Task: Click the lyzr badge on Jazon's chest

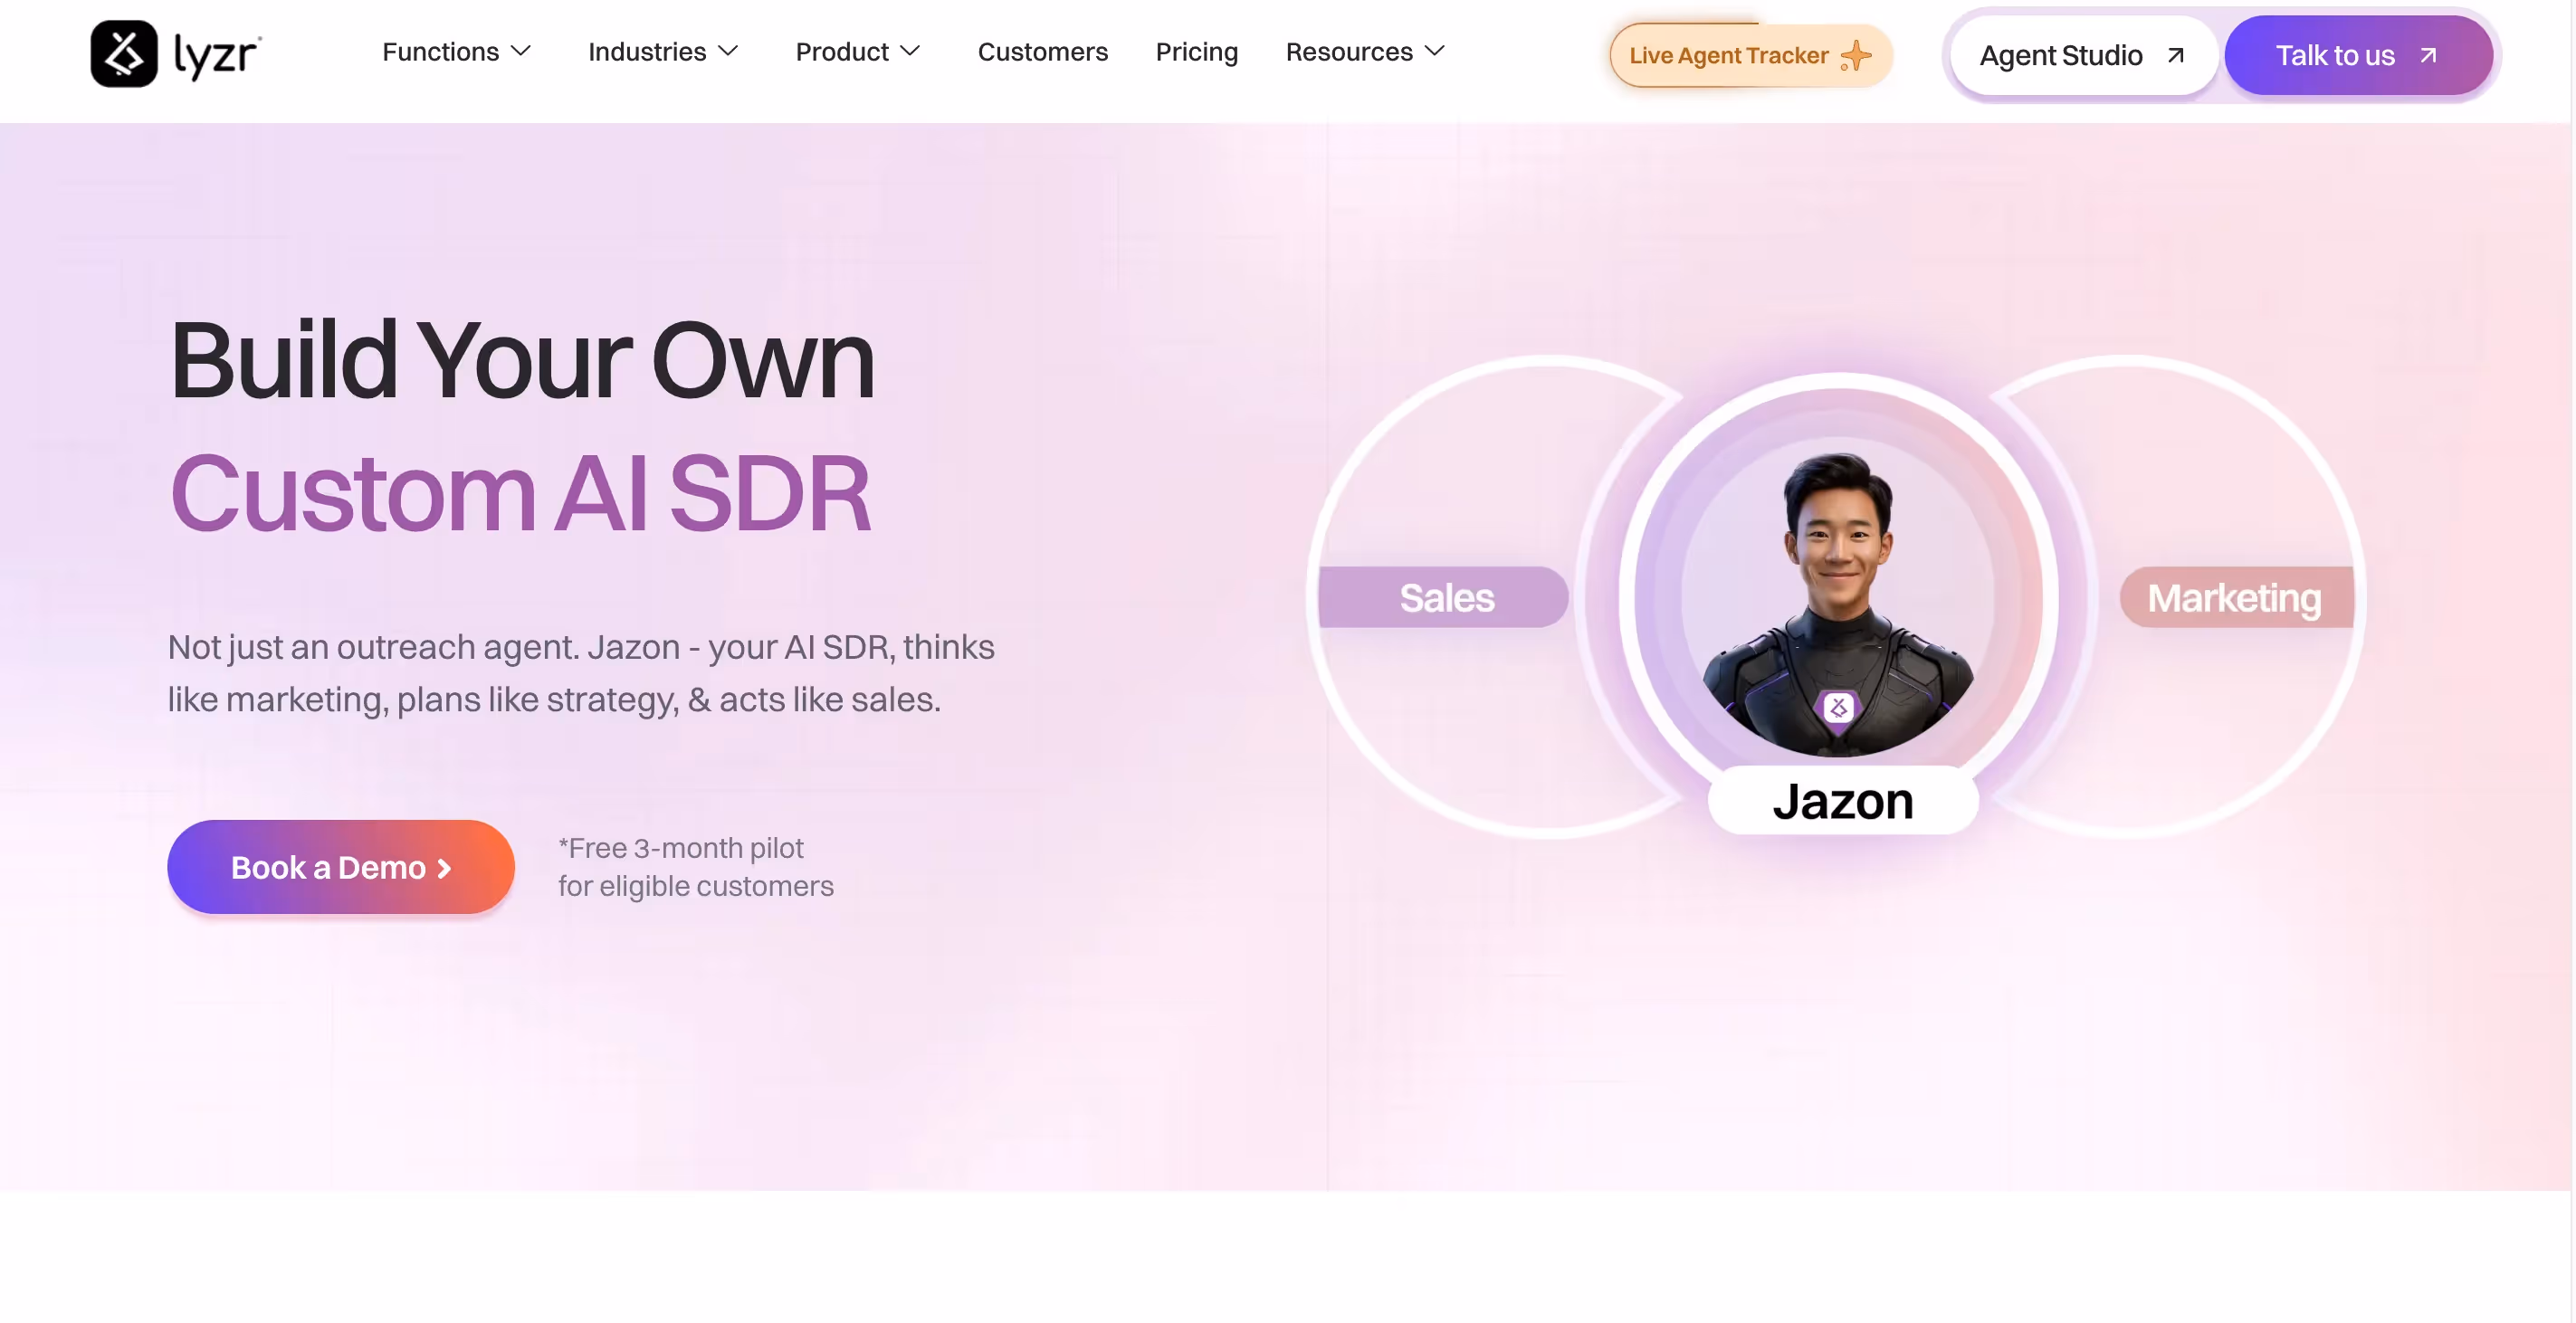Action: (1838, 708)
